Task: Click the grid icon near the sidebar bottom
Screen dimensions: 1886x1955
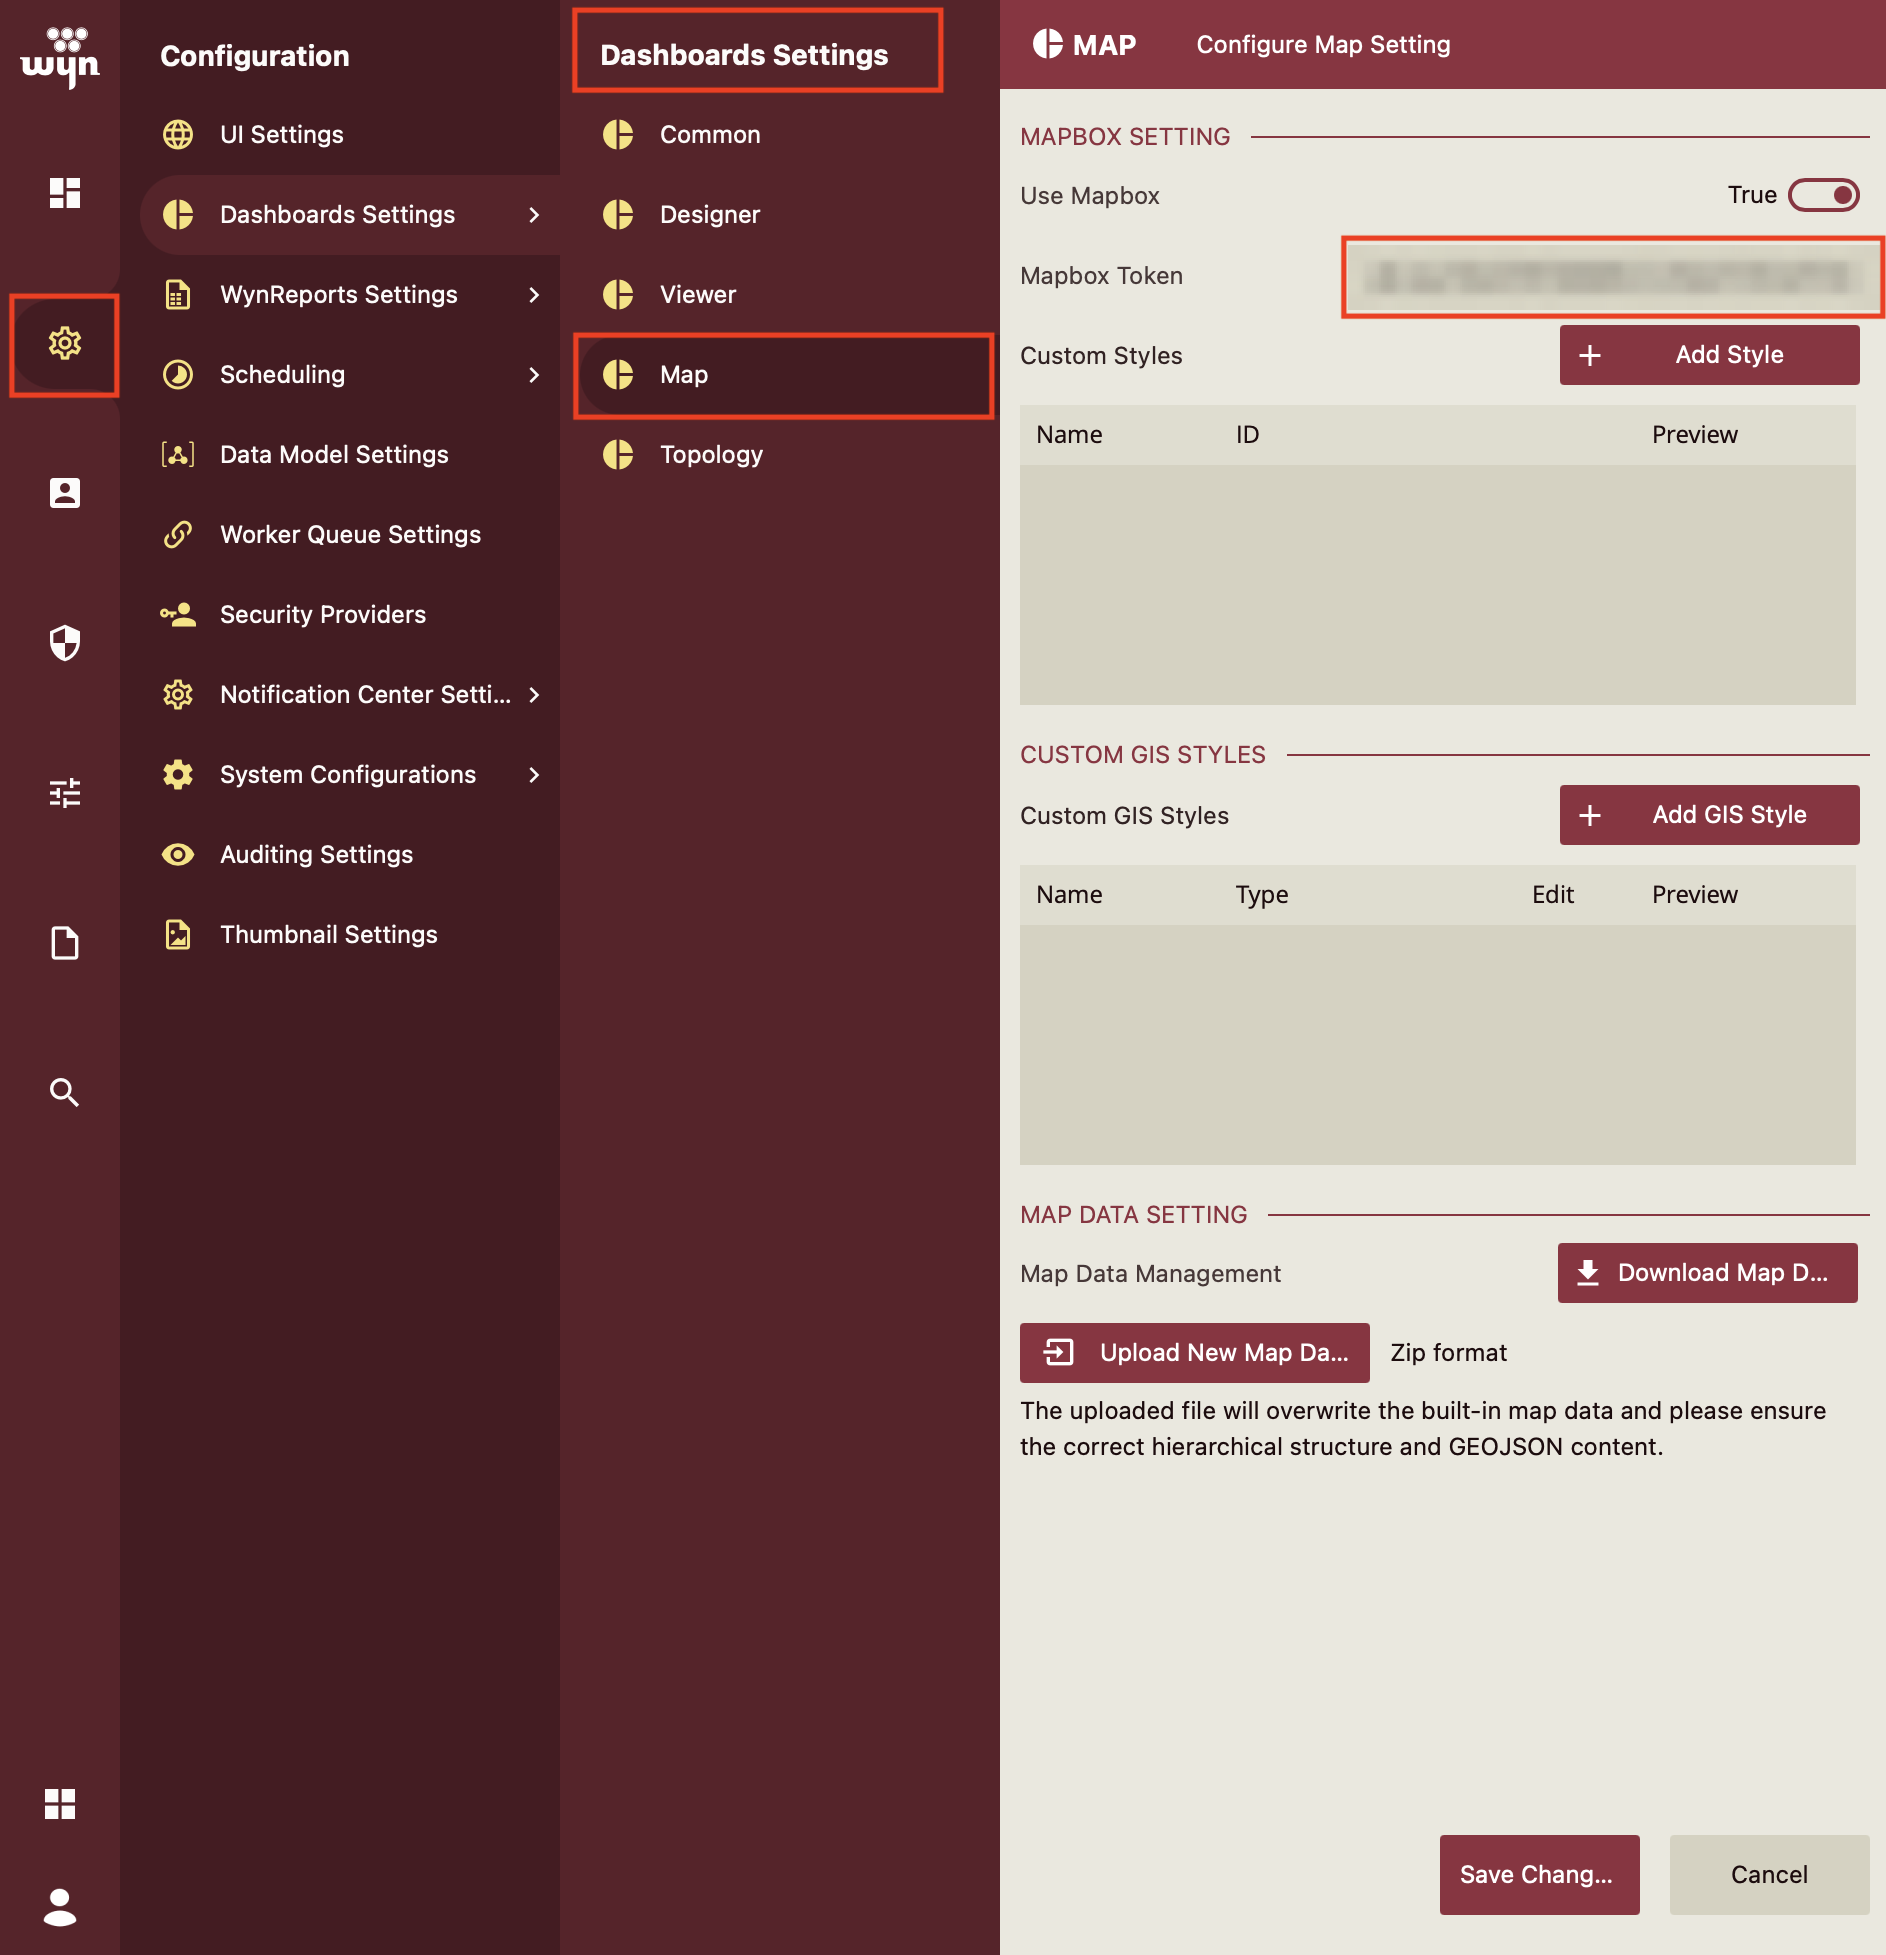Action: (x=63, y=1803)
